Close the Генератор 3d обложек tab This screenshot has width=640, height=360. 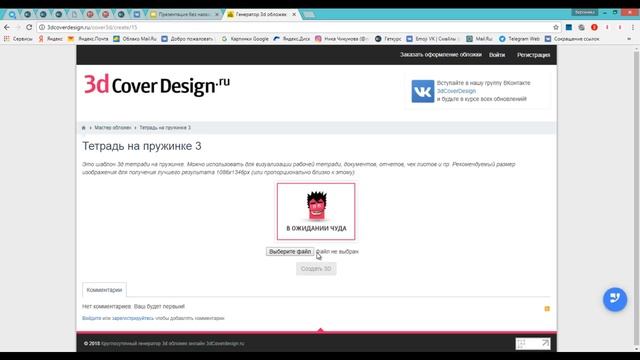coord(294,14)
